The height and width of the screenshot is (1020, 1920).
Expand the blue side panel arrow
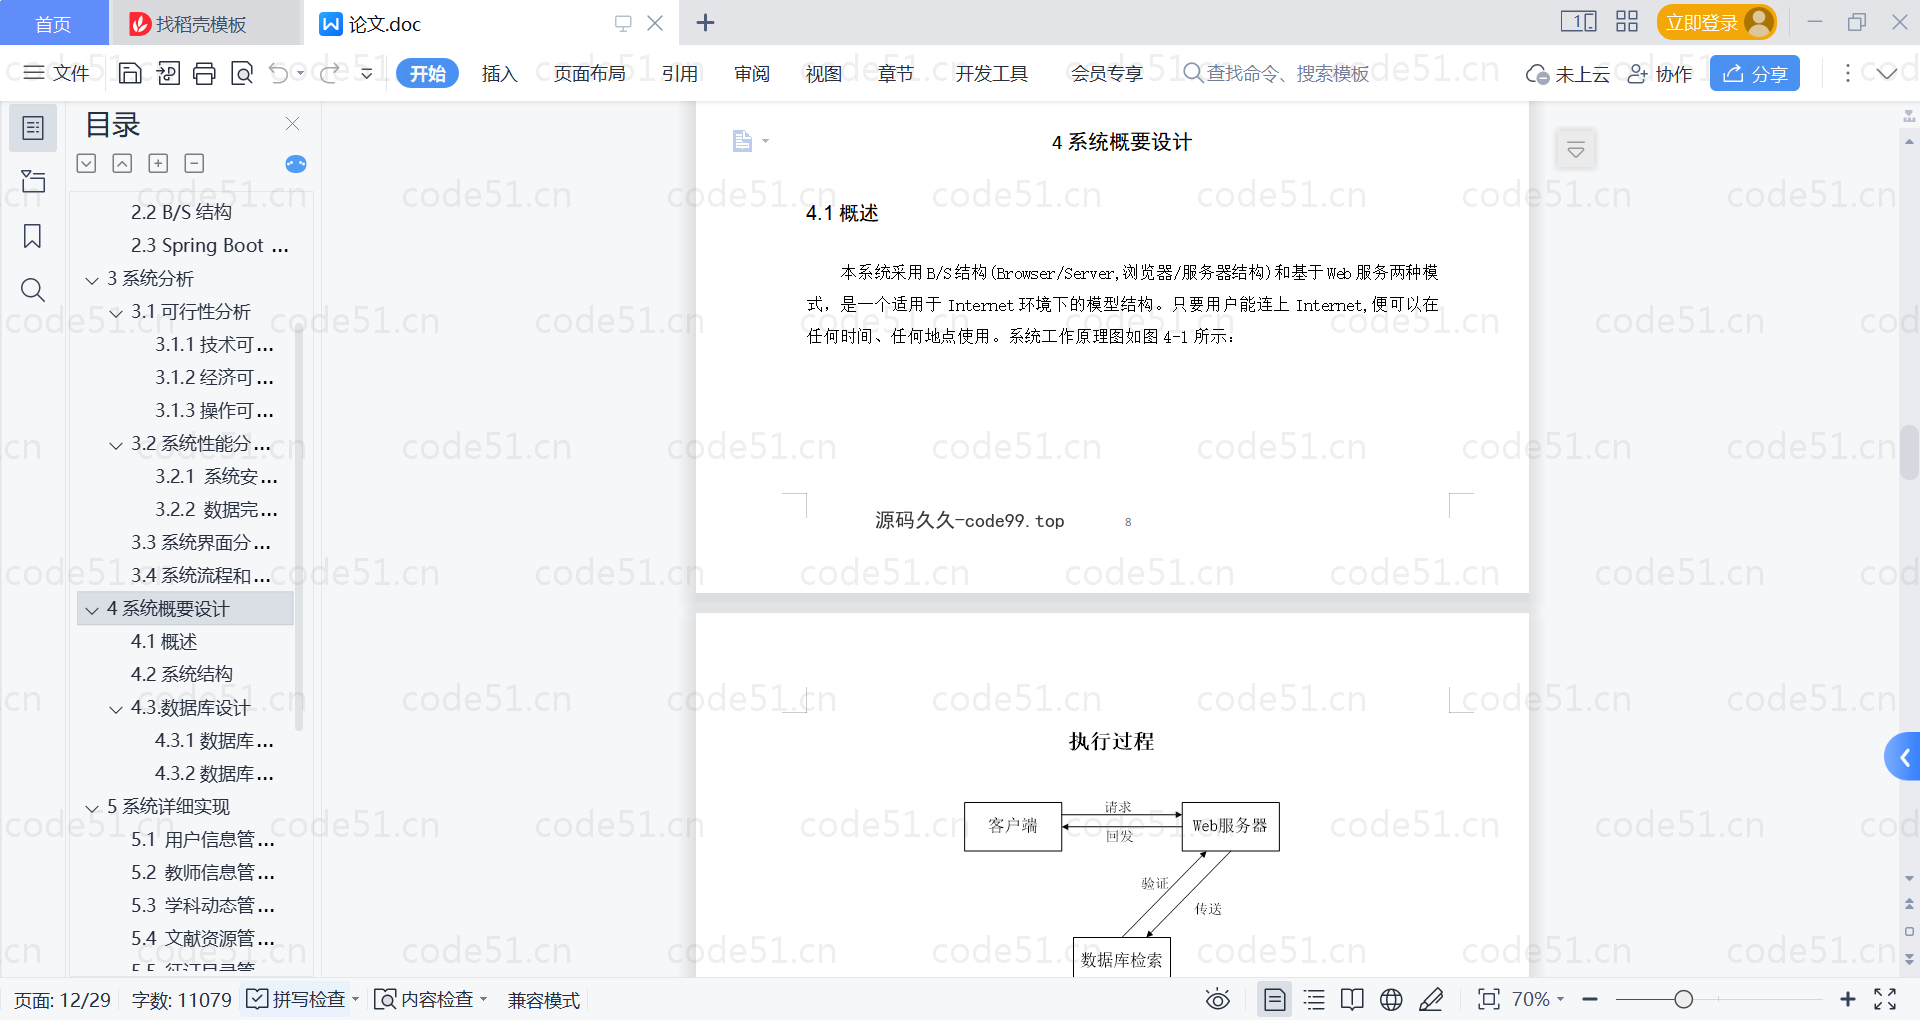point(1904,757)
